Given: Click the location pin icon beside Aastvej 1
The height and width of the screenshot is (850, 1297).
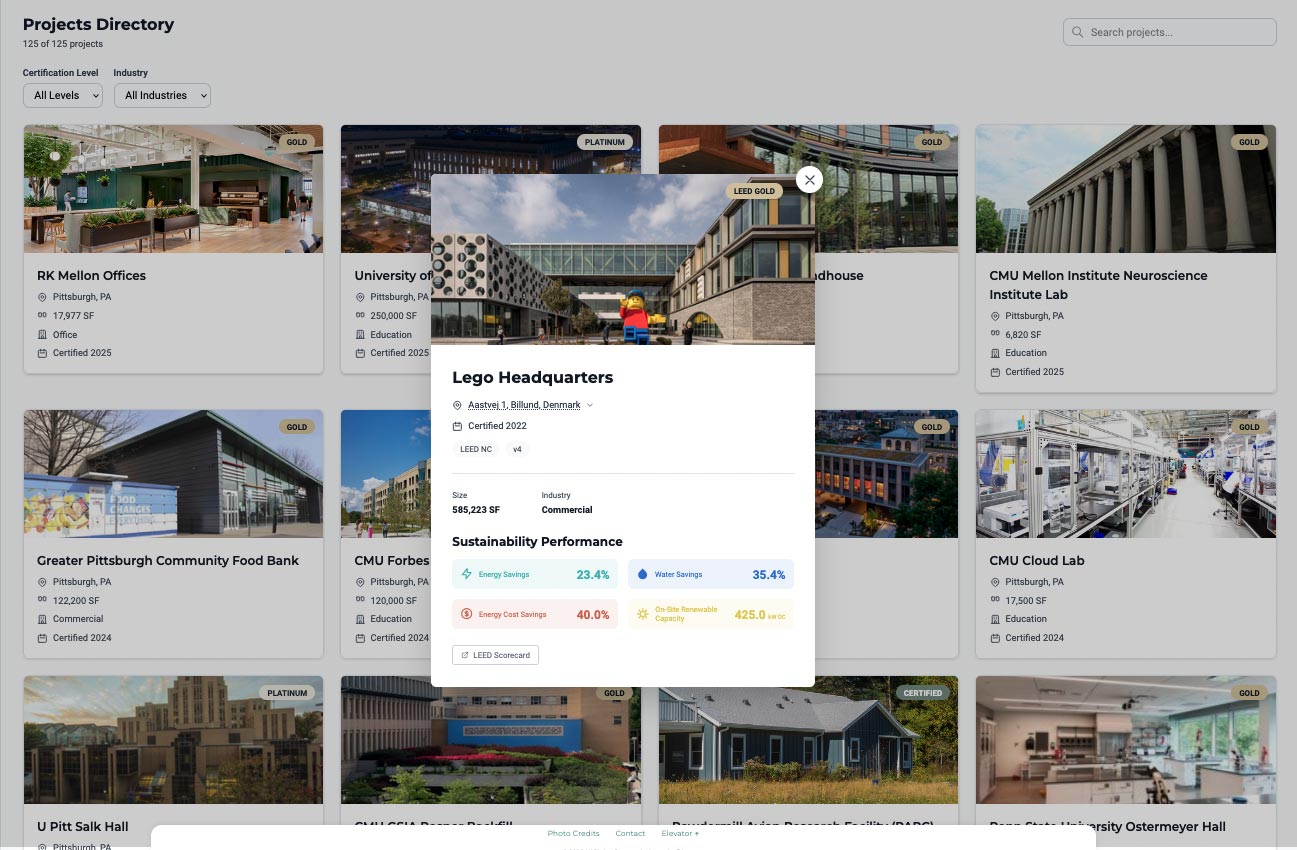Looking at the screenshot, I should [x=458, y=405].
